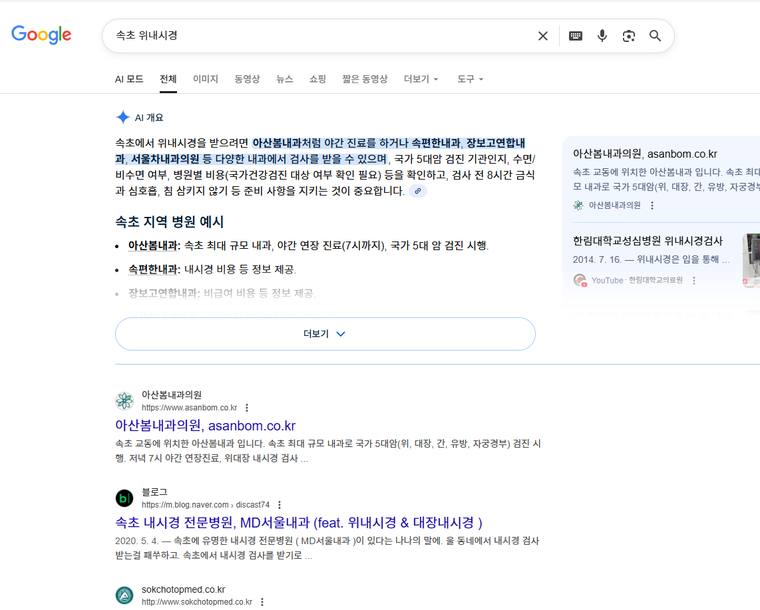760x610 pixels.
Task: Click 아산봄내과 bullet hospital name
Action: point(154,246)
